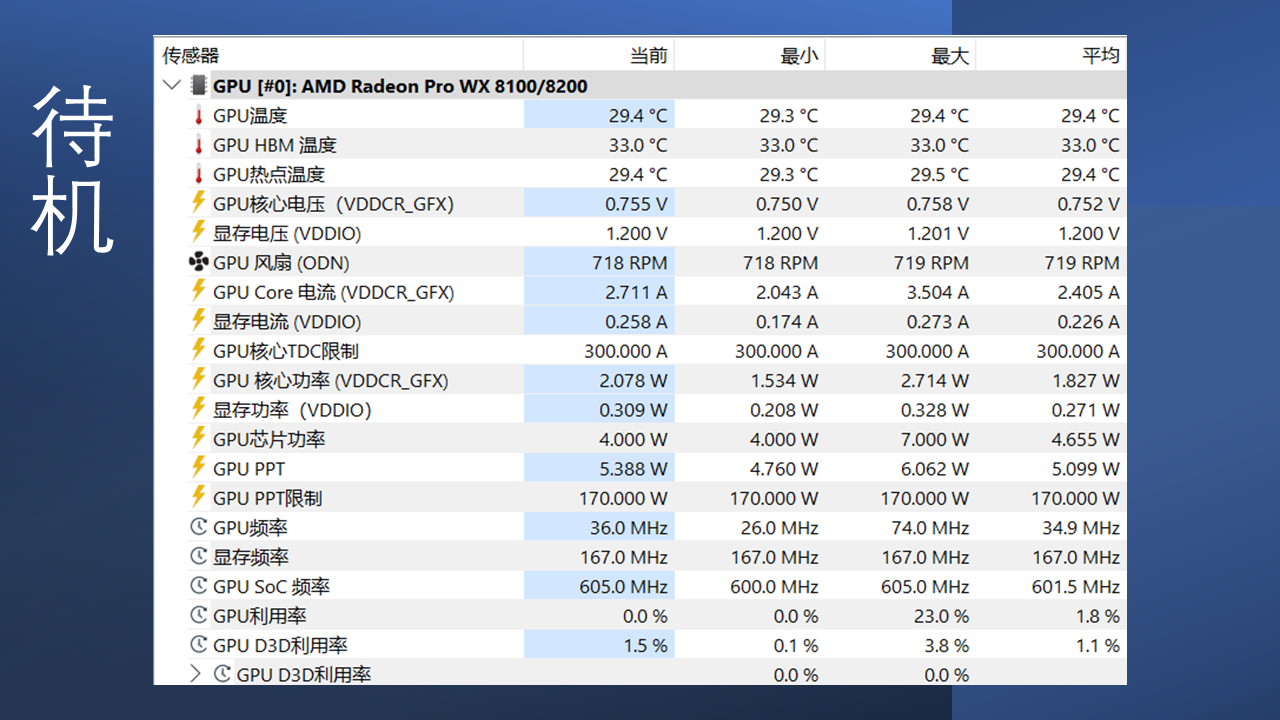This screenshot has width=1280, height=720.
Task: Click the lightning icon for GPU芯片功率
Action: [198, 439]
